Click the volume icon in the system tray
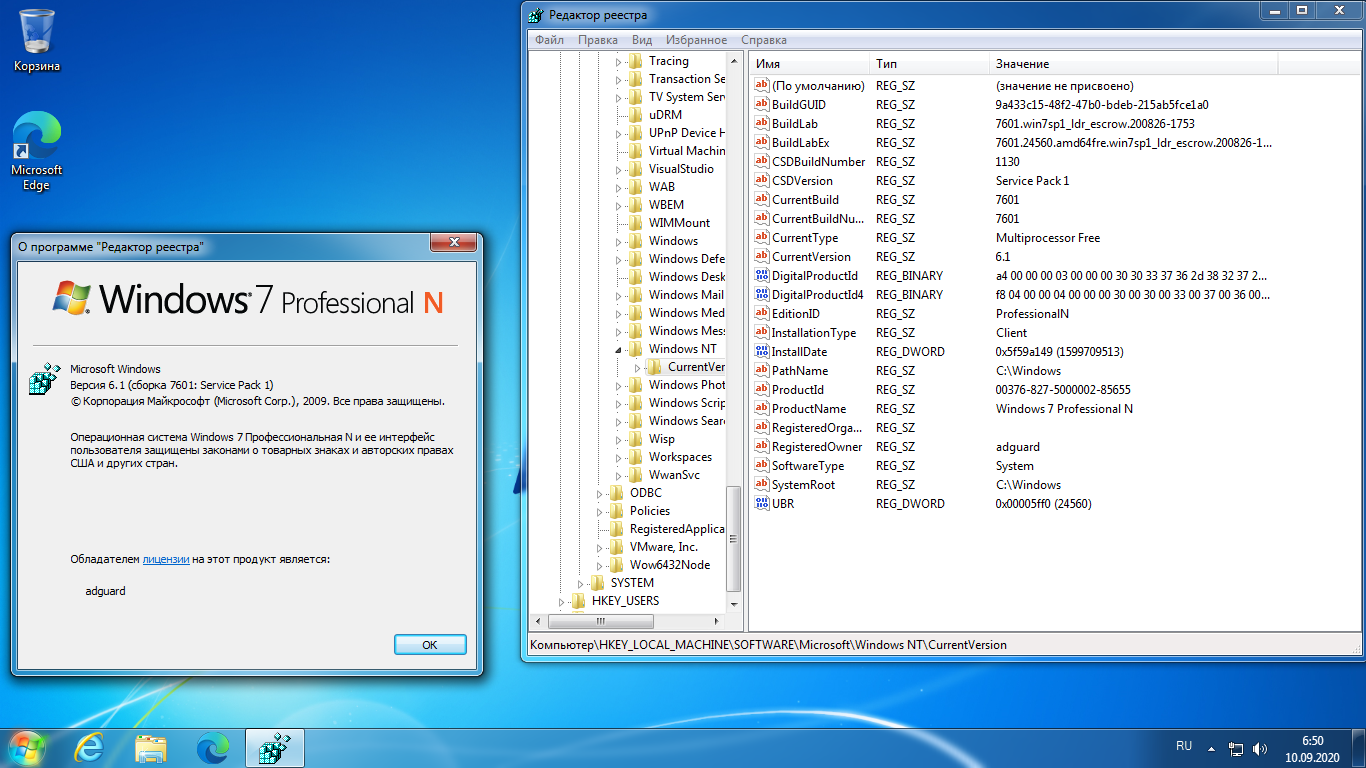 point(1260,747)
